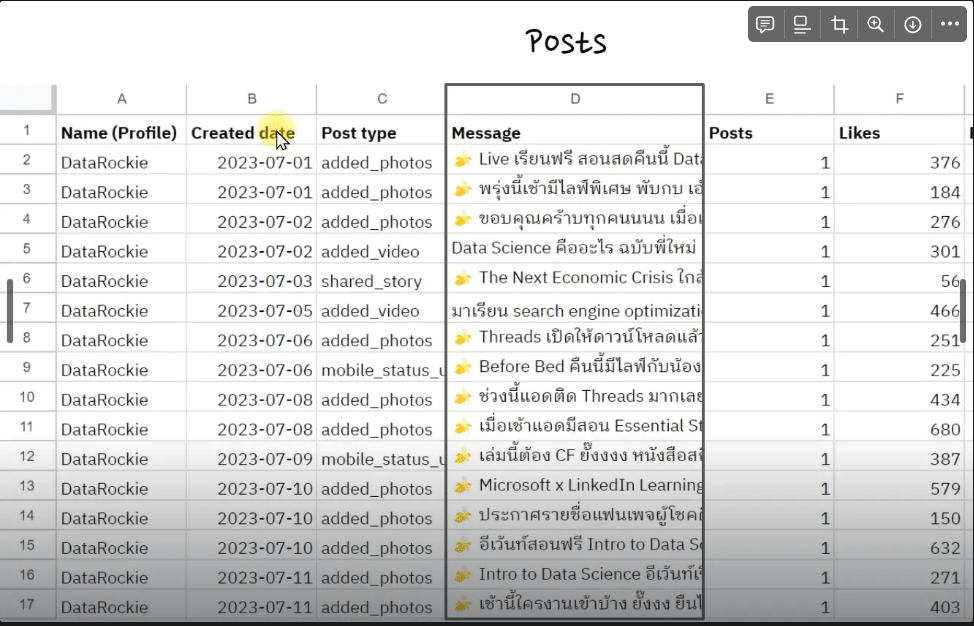Select column A header
The image size is (974, 626).
click(x=121, y=98)
